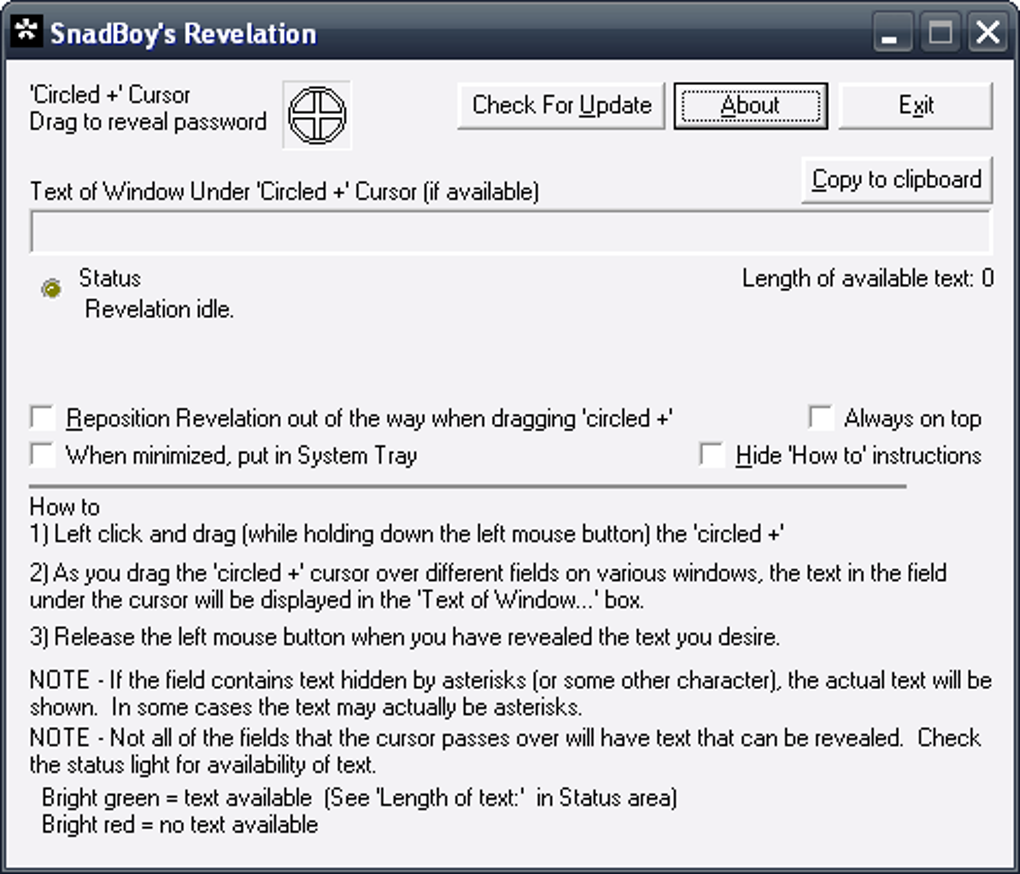Click the circled + cursor icon
1020x874 pixels.
(x=317, y=115)
